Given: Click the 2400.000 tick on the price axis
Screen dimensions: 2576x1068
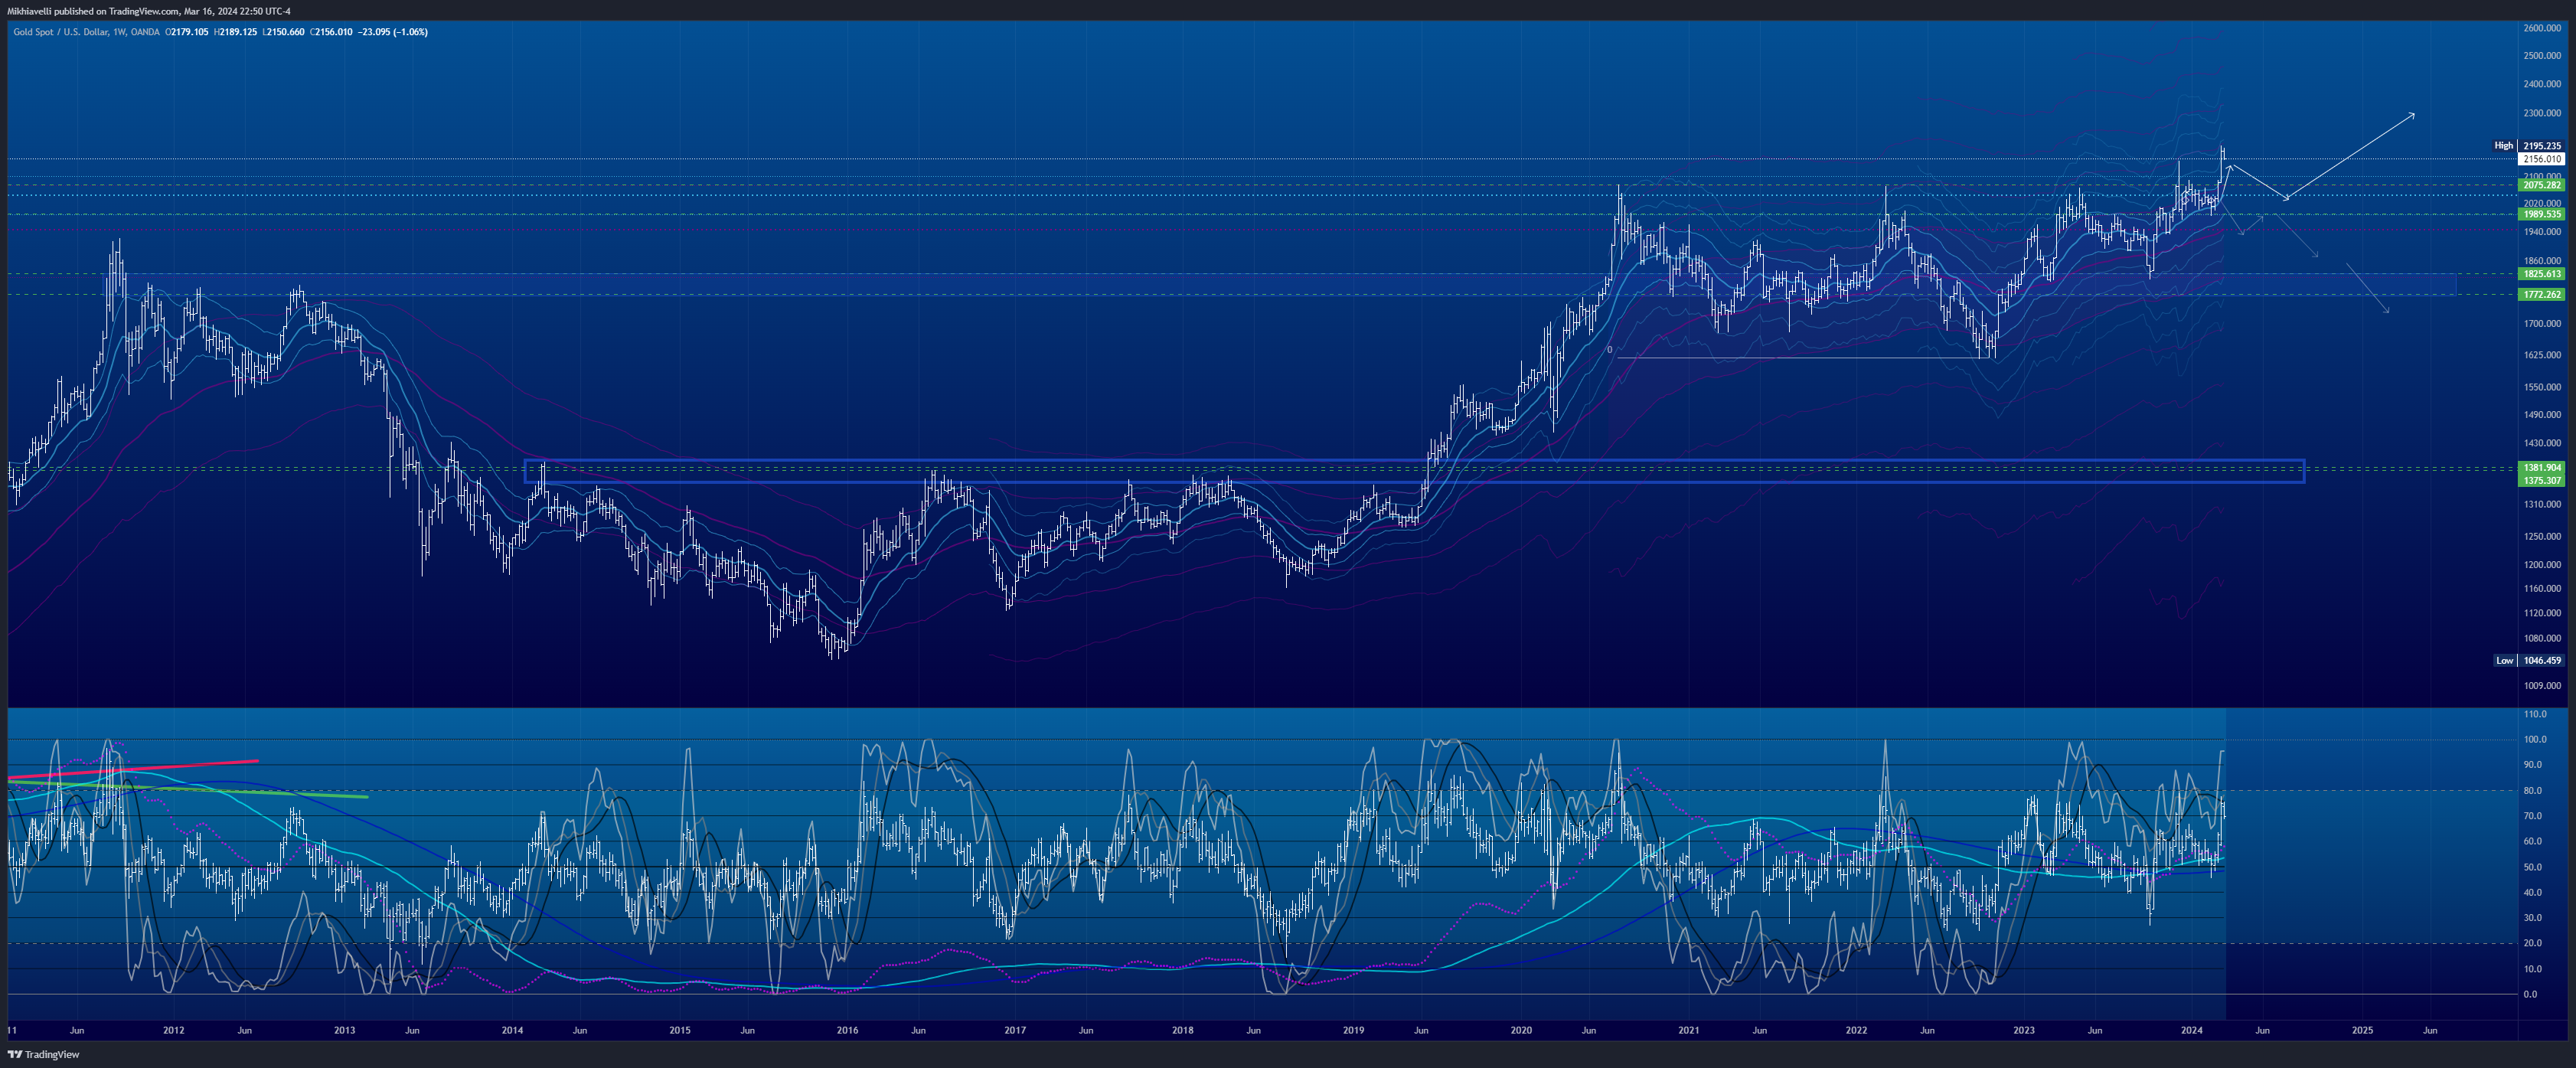Looking at the screenshot, I should (2542, 84).
